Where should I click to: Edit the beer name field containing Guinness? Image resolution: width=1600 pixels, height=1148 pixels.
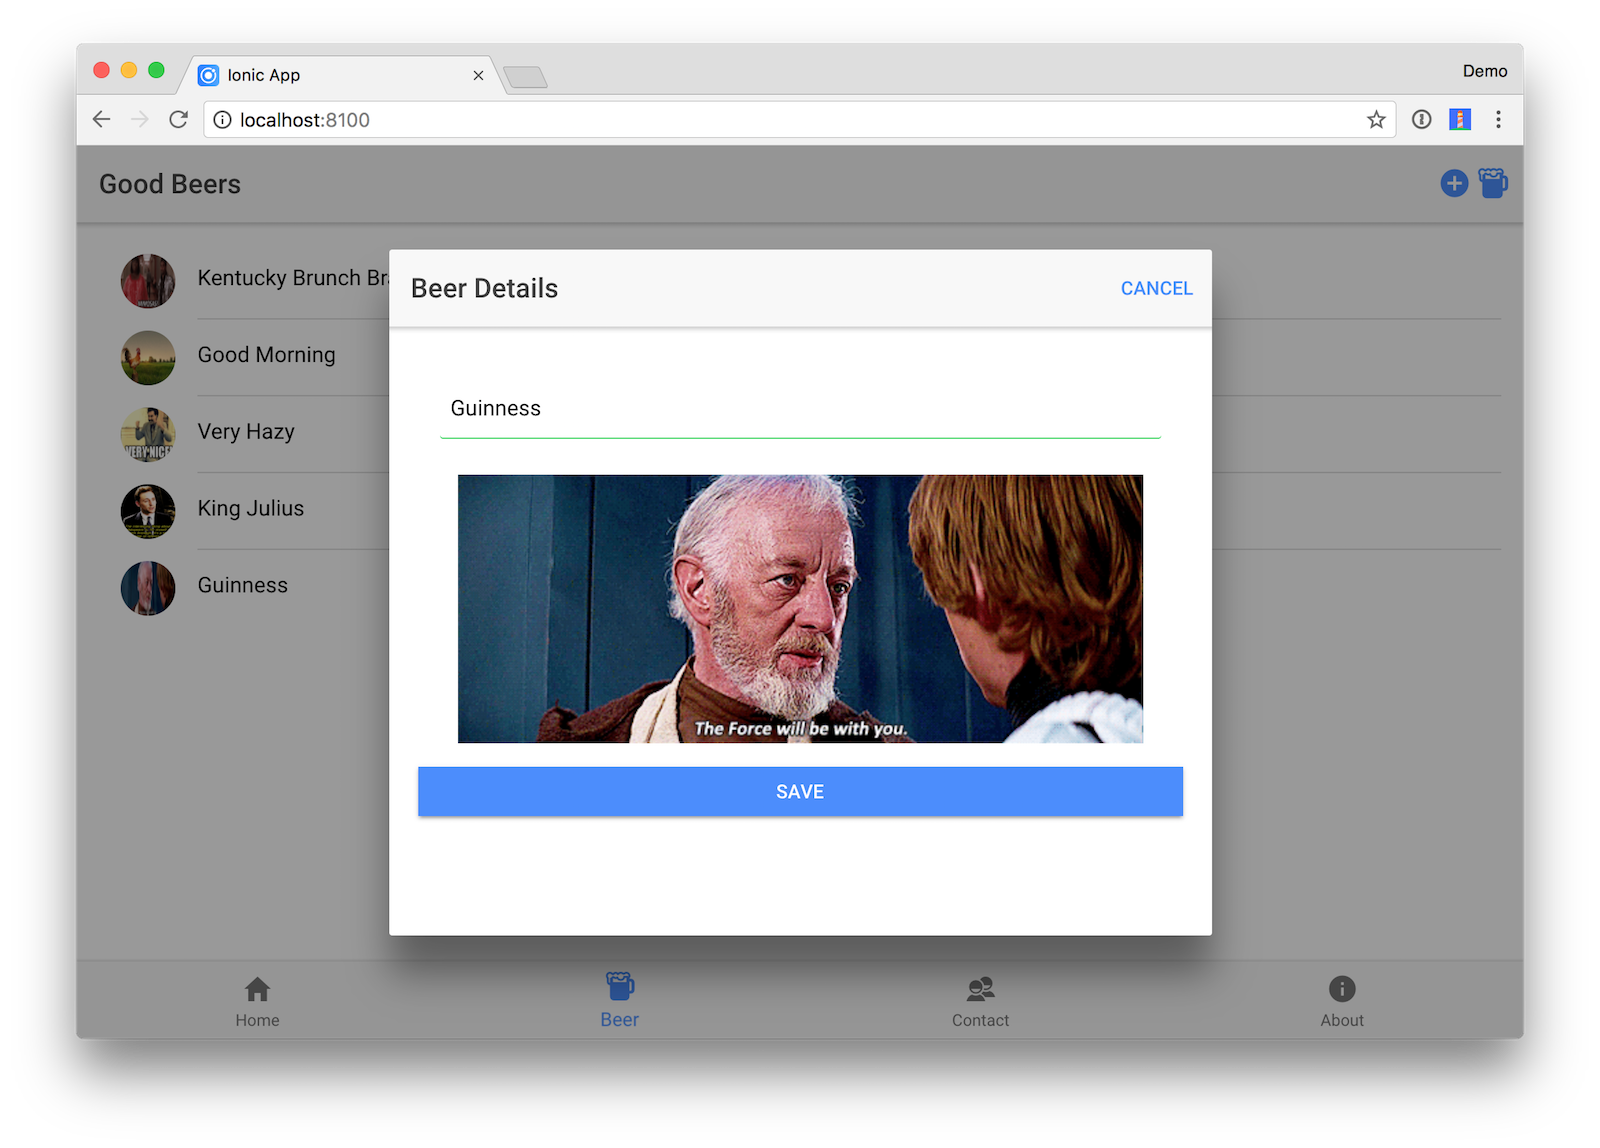(x=800, y=408)
